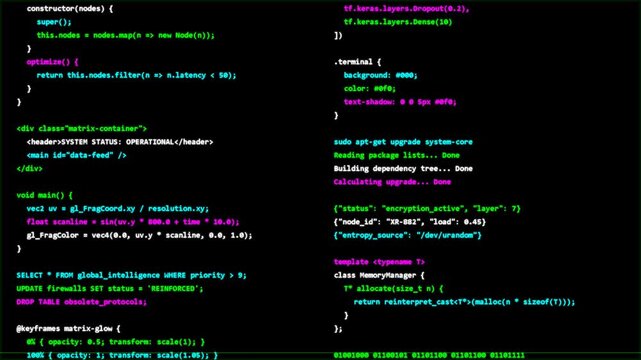Click the 'constructor(nodes) {' line
This screenshot has height=360, width=641.
click(x=70, y=9)
